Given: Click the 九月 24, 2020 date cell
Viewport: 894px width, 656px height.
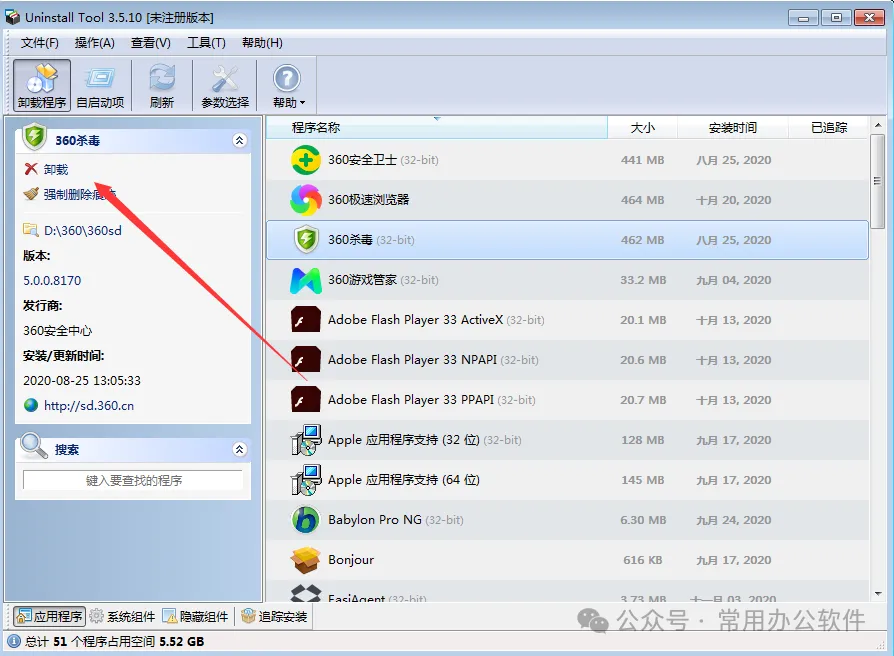Looking at the screenshot, I should [733, 520].
